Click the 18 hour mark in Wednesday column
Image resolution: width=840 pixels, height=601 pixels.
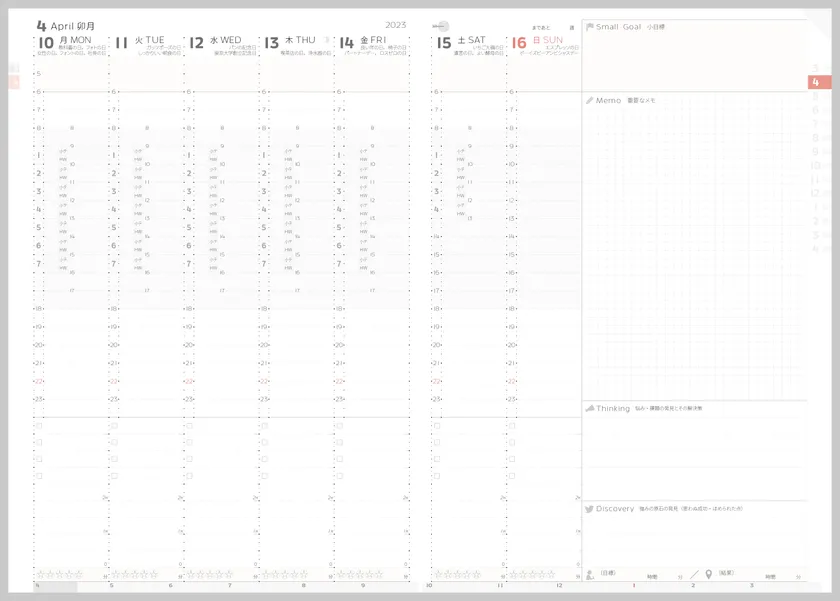[188, 309]
